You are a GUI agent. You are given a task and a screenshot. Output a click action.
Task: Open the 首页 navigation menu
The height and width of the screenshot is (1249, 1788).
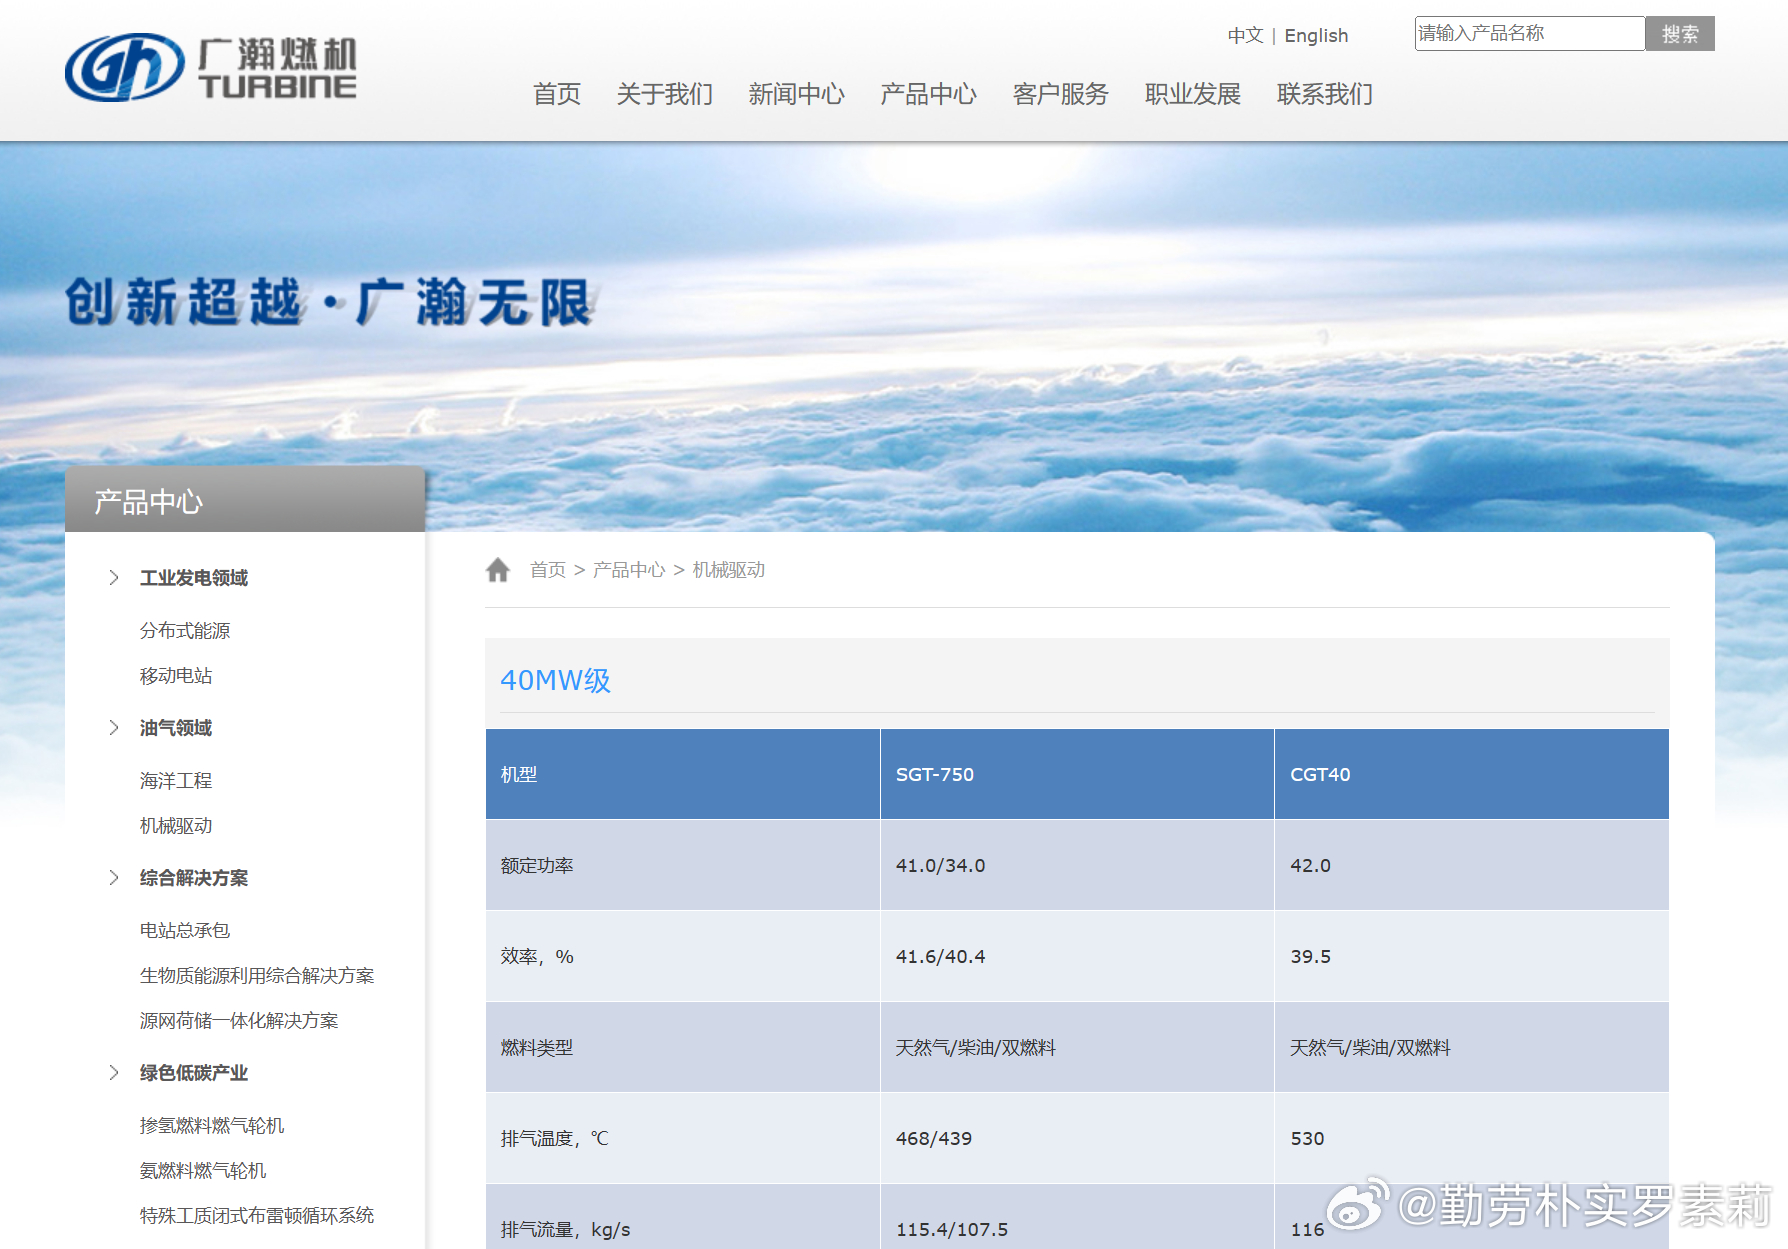pyautogui.click(x=557, y=94)
